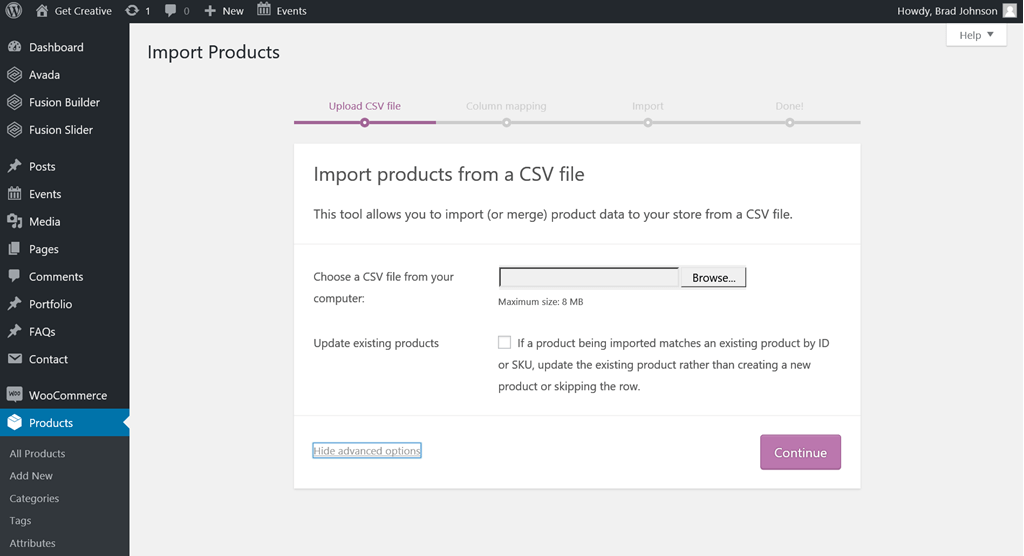
Task: Open Add New product link
Action: [31, 476]
